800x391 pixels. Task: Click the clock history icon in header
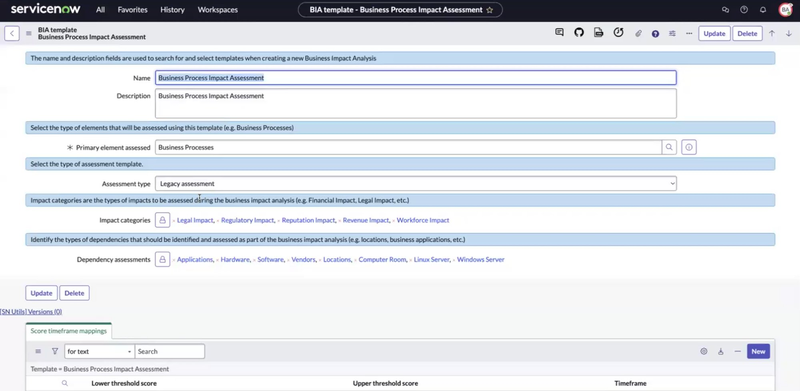(x=618, y=33)
